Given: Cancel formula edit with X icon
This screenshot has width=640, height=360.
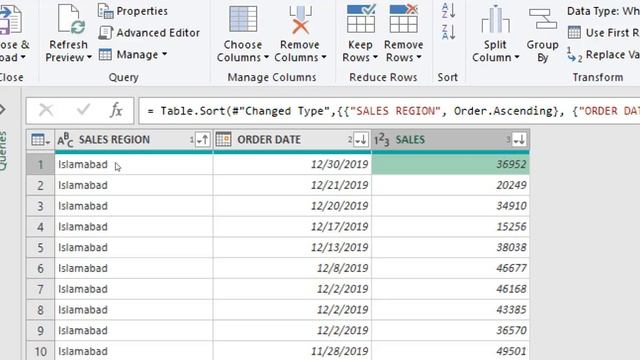Looking at the screenshot, I should pyautogui.click(x=46, y=110).
